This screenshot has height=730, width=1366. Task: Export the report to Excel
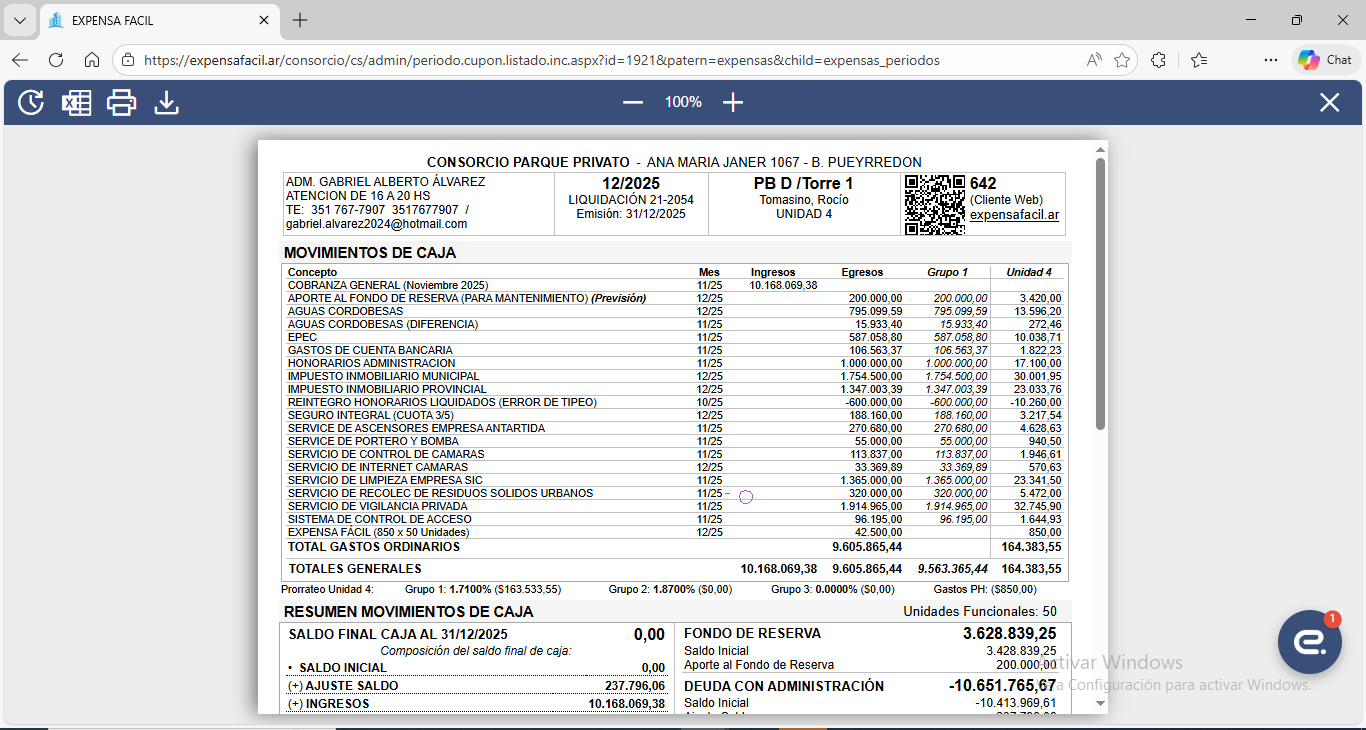[x=76, y=102]
